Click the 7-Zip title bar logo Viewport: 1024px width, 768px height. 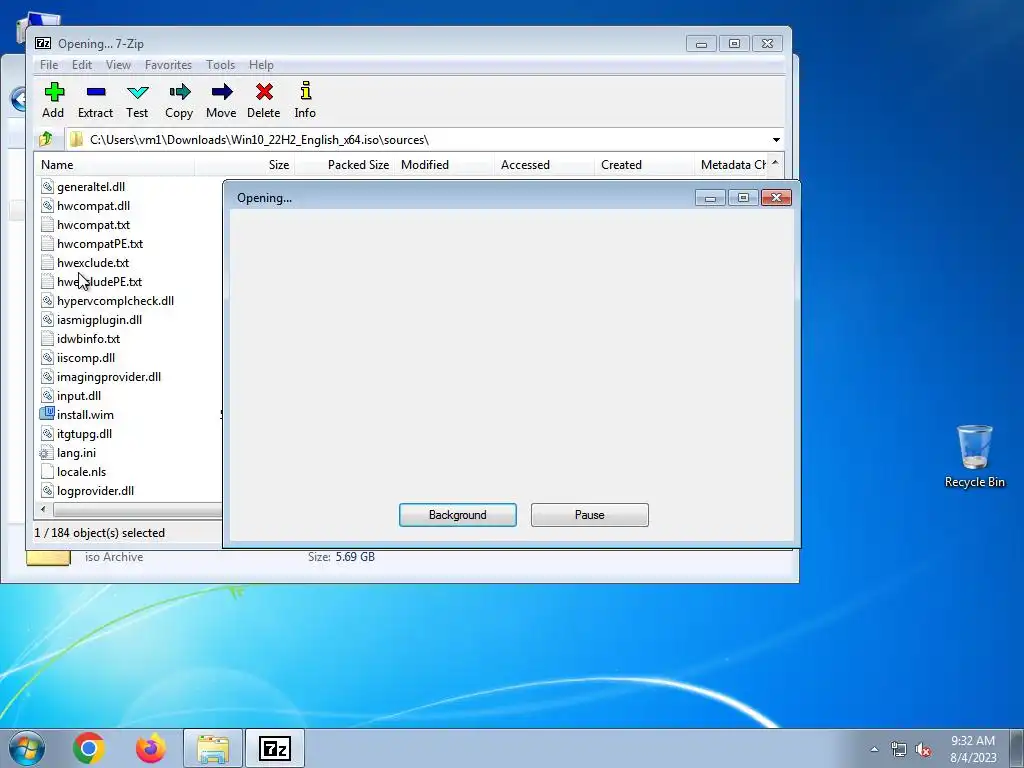[43, 43]
